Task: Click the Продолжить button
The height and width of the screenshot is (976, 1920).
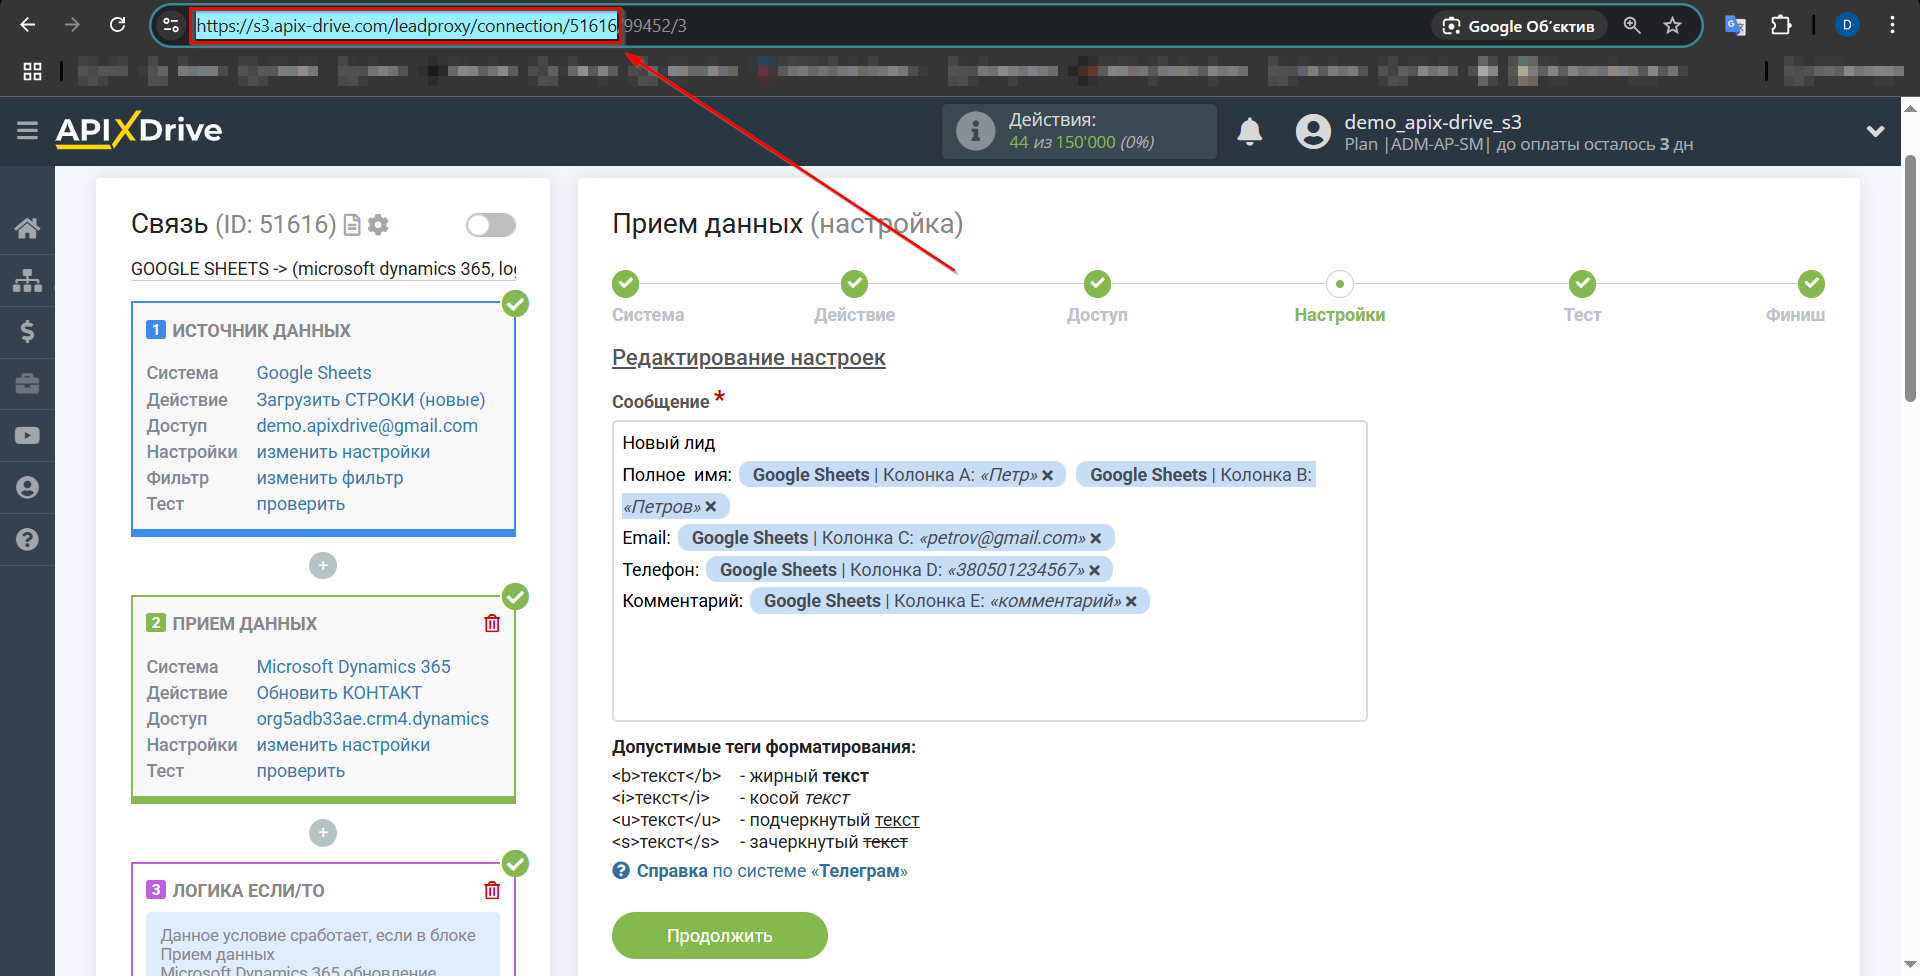Action: tap(720, 936)
